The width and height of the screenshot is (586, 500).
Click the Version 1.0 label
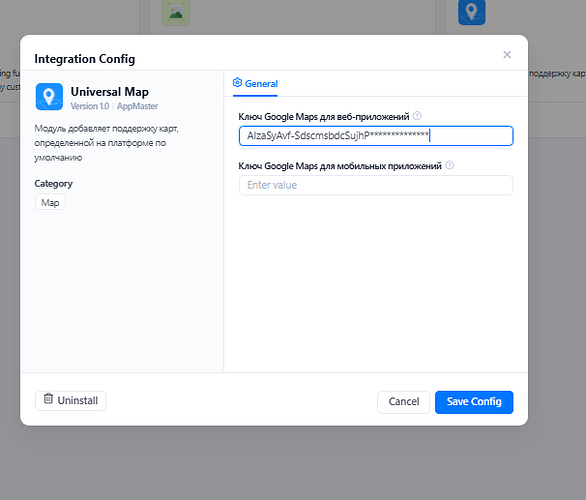pyautogui.click(x=90, y=106)
